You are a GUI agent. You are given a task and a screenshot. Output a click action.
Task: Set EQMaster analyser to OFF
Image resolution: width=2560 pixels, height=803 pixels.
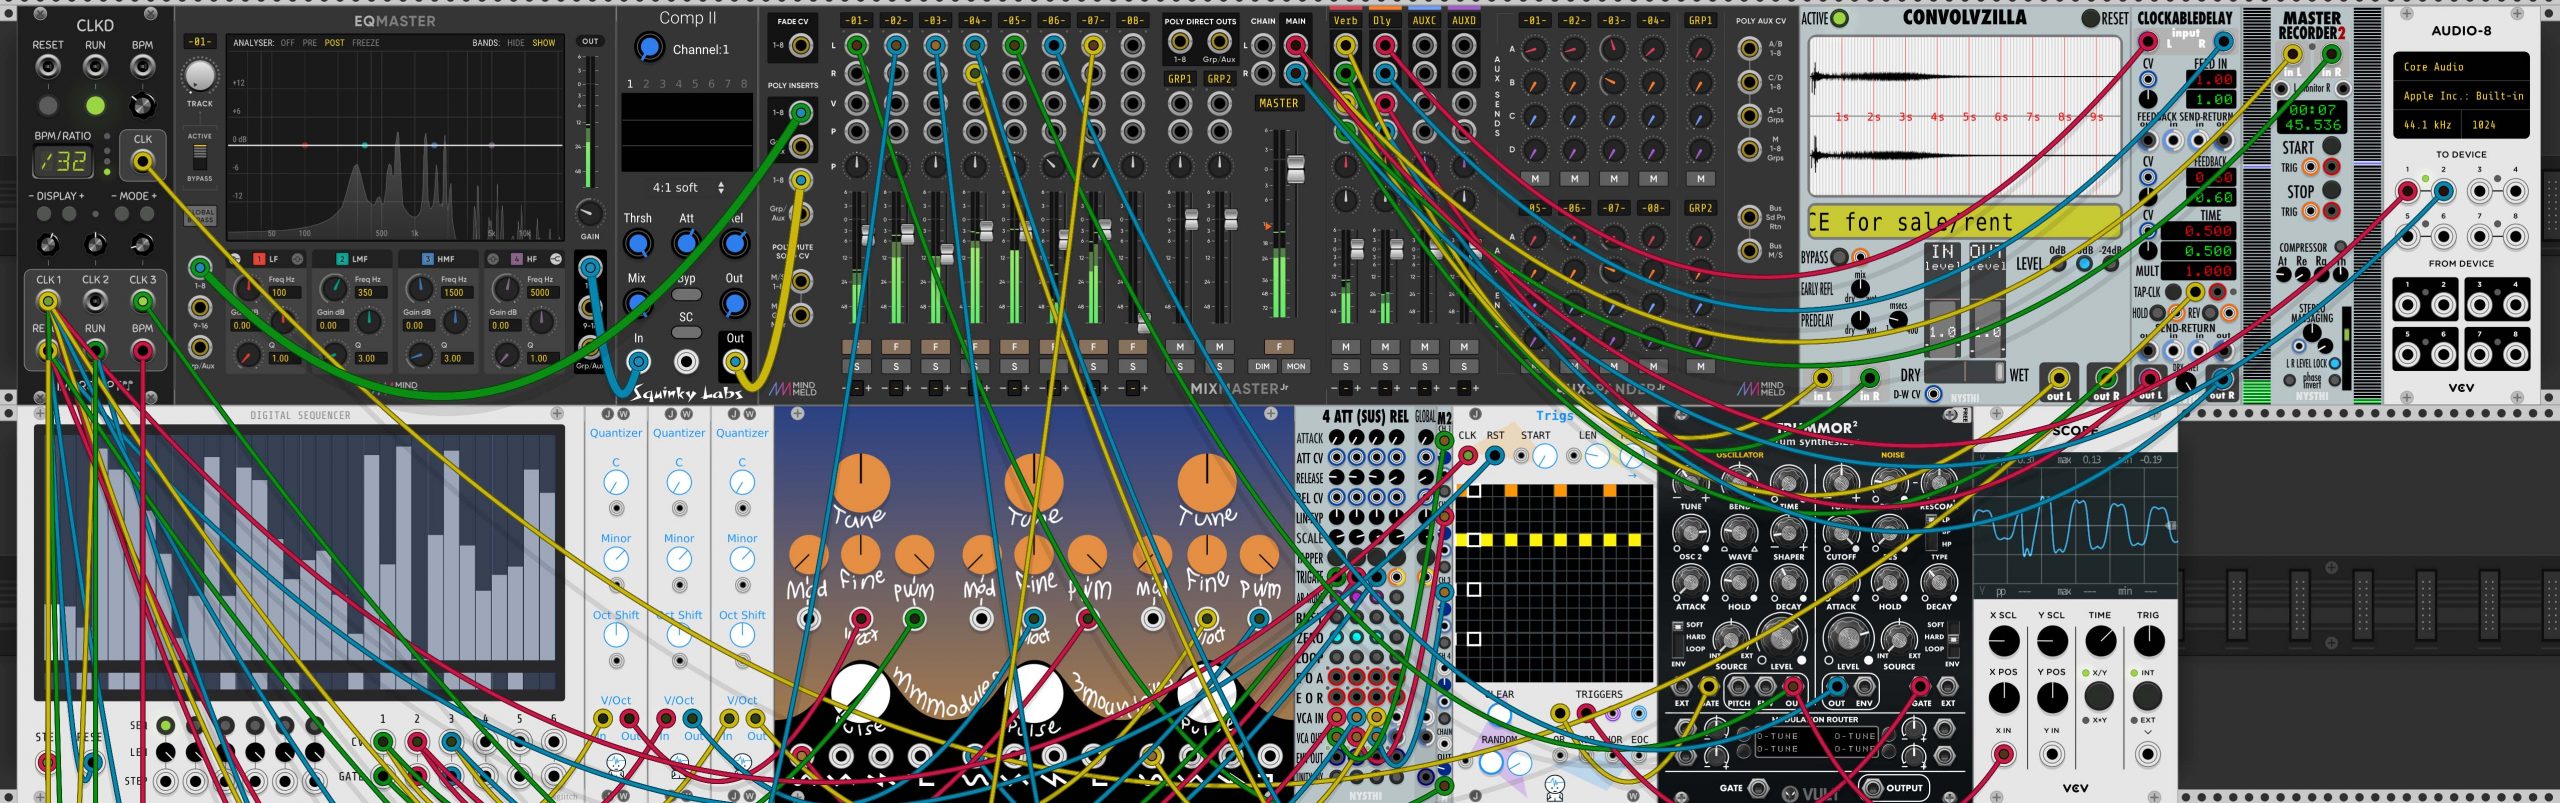288,43
